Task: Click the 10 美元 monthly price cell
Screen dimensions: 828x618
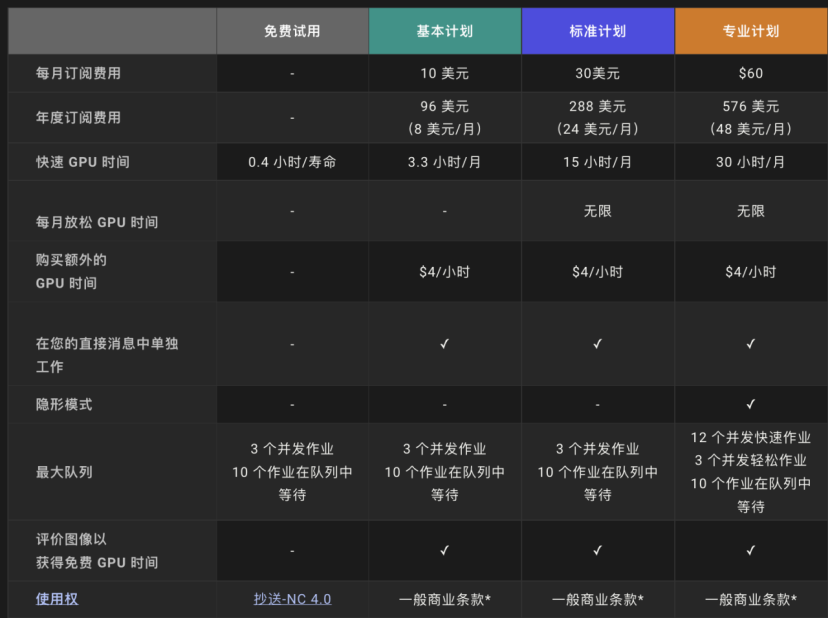Action: [445, 73]
